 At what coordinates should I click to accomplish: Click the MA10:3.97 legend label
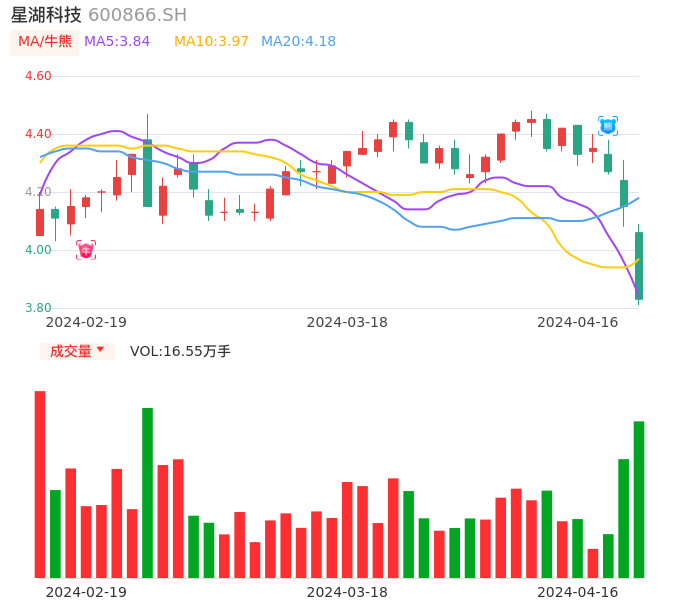[x=211, y=42]
